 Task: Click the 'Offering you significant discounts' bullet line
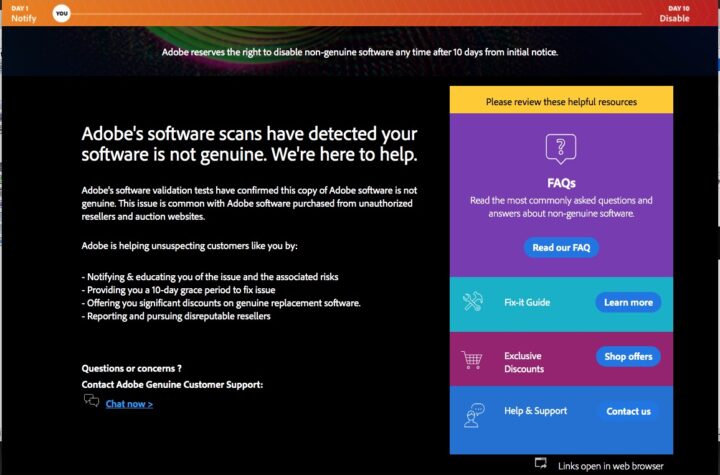221,303
